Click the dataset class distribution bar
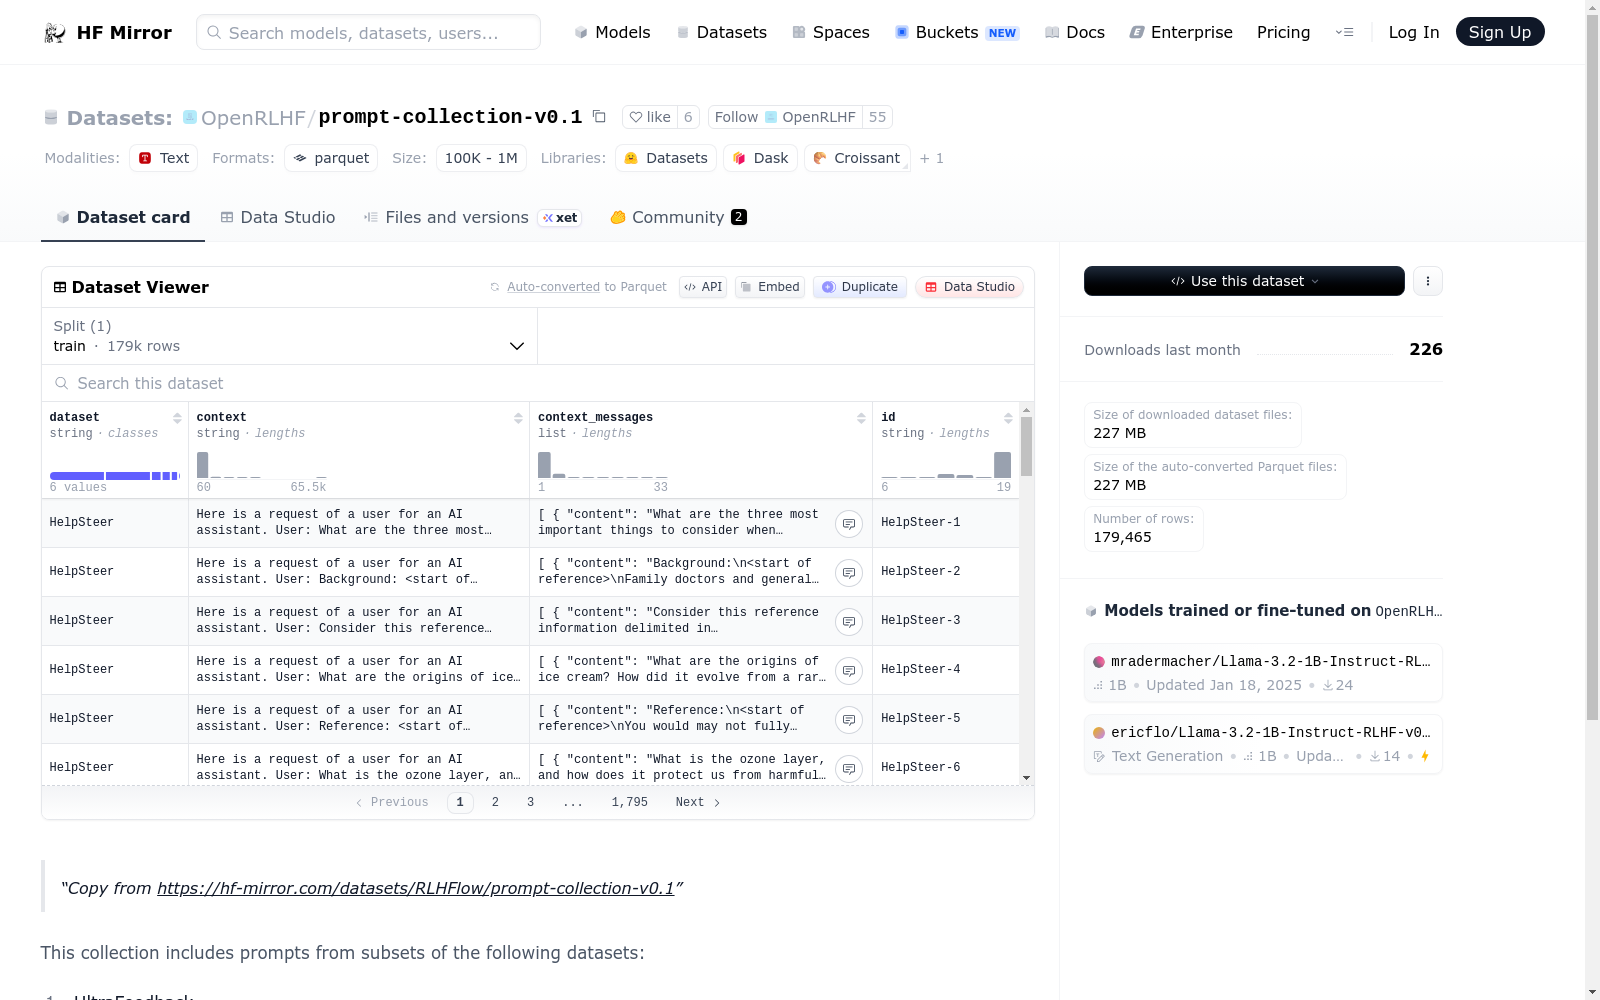1600x1000 pixels. pyautogui.click(x=115, y=476)
